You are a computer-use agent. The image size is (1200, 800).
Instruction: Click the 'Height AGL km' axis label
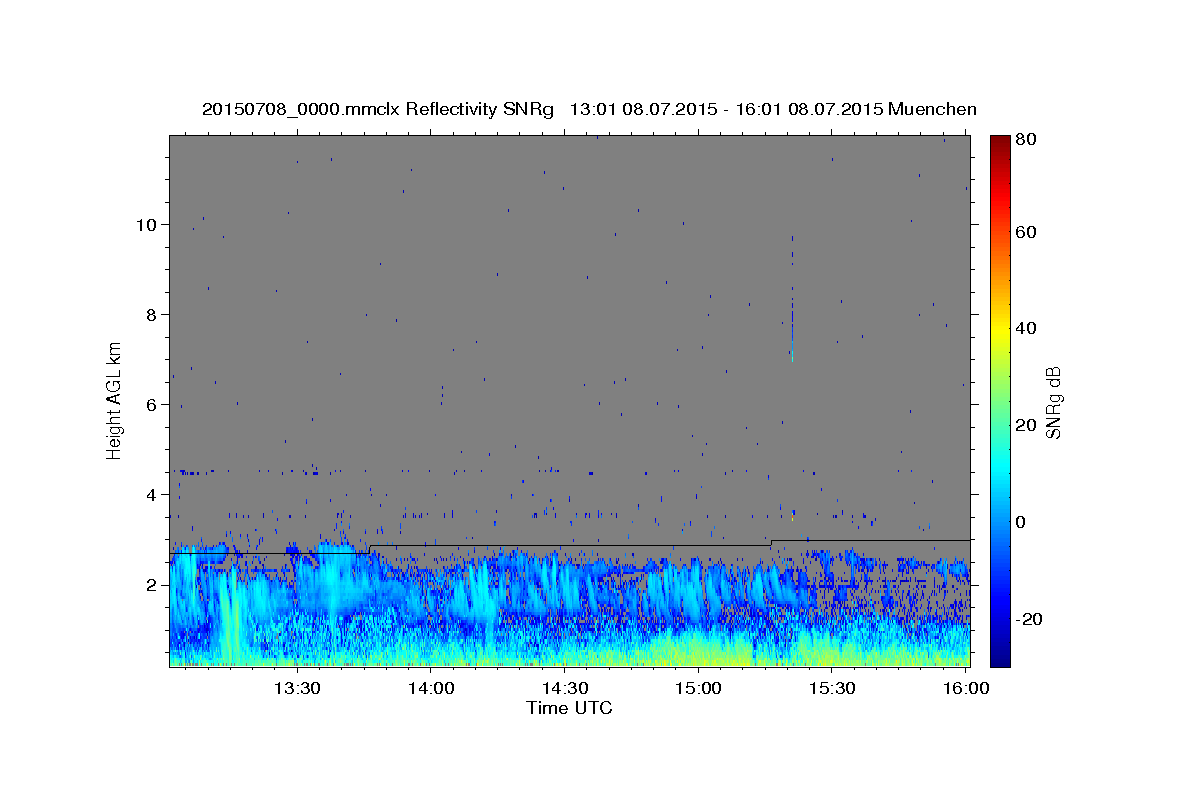tap(115, 400)
